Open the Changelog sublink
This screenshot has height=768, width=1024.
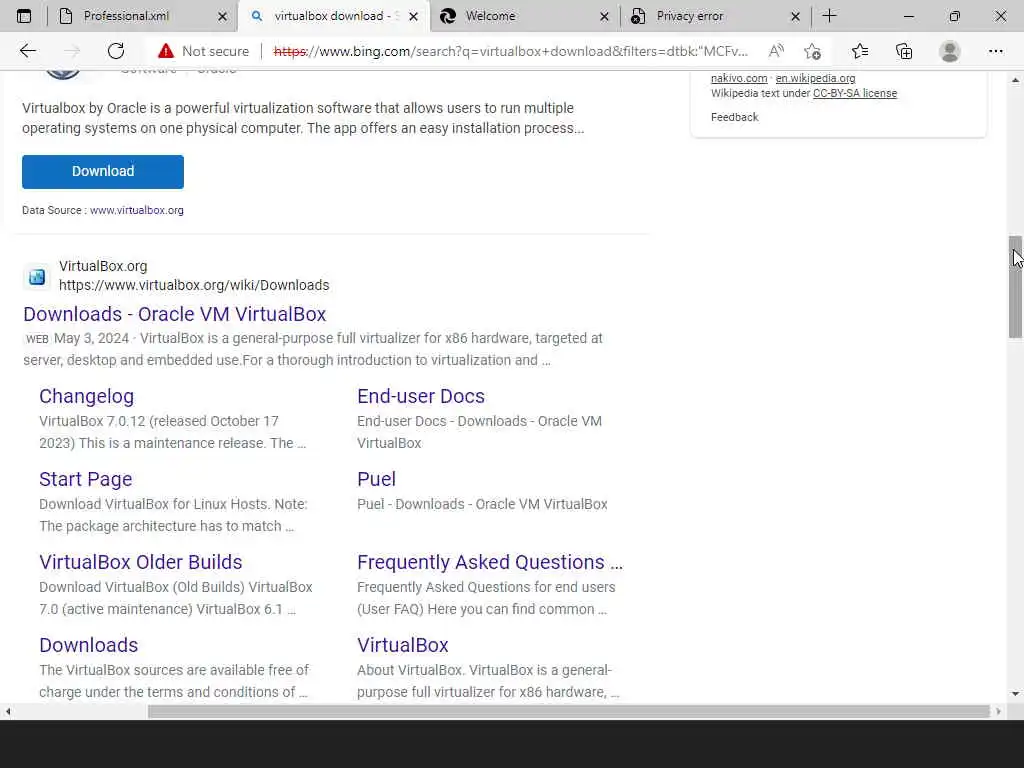tap(86, 396)
